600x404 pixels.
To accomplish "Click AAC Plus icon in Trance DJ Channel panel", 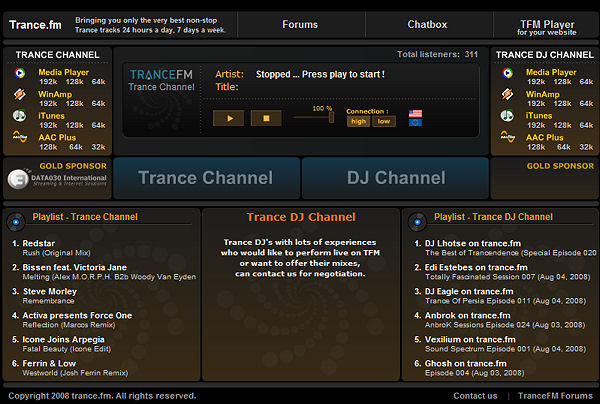I will click(507, 136).
